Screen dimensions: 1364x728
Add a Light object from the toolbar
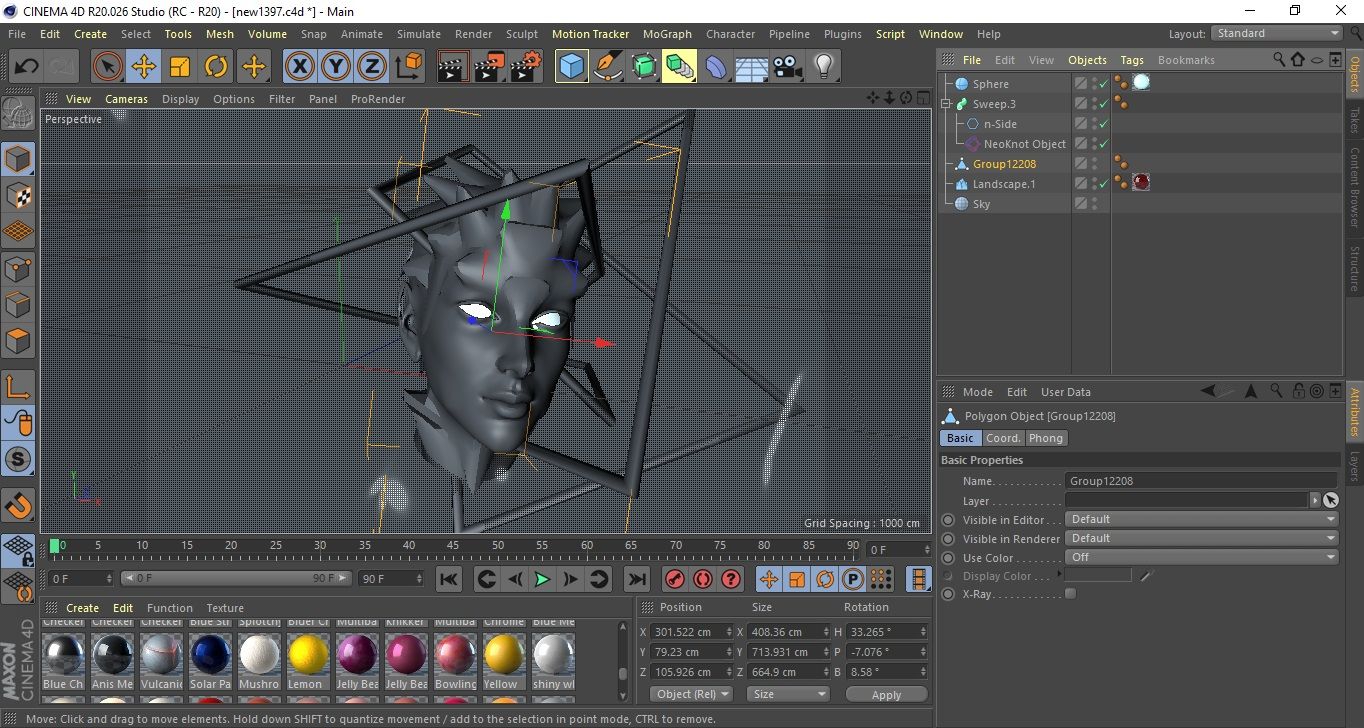tap(823, 67)
